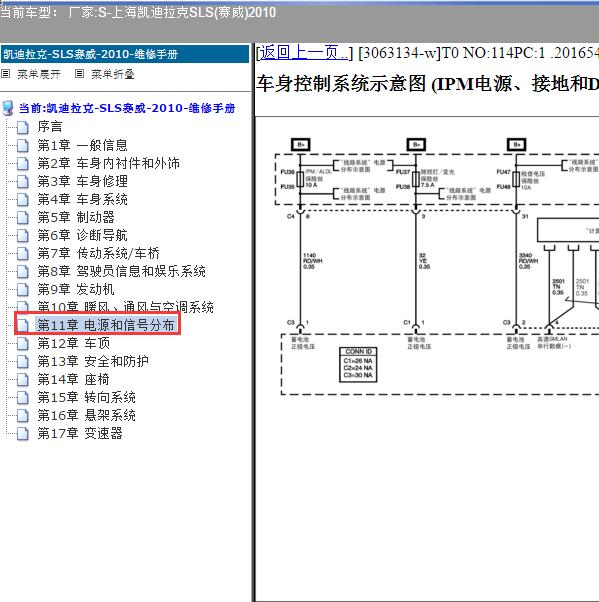
Task: Open 第1章 一般信息
Action: 82,145
